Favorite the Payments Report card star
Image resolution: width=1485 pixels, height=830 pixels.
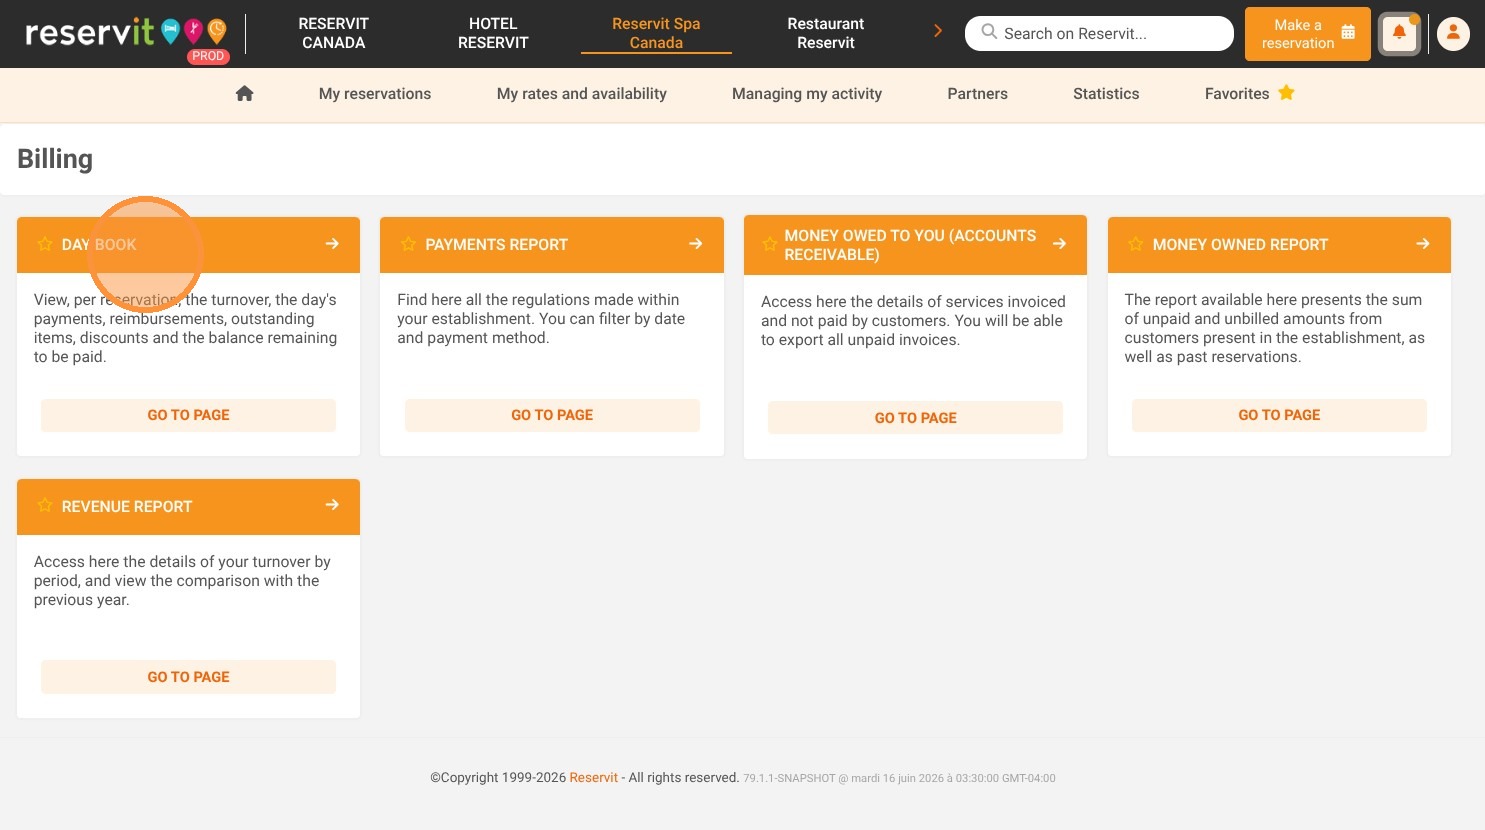(408, 244)
